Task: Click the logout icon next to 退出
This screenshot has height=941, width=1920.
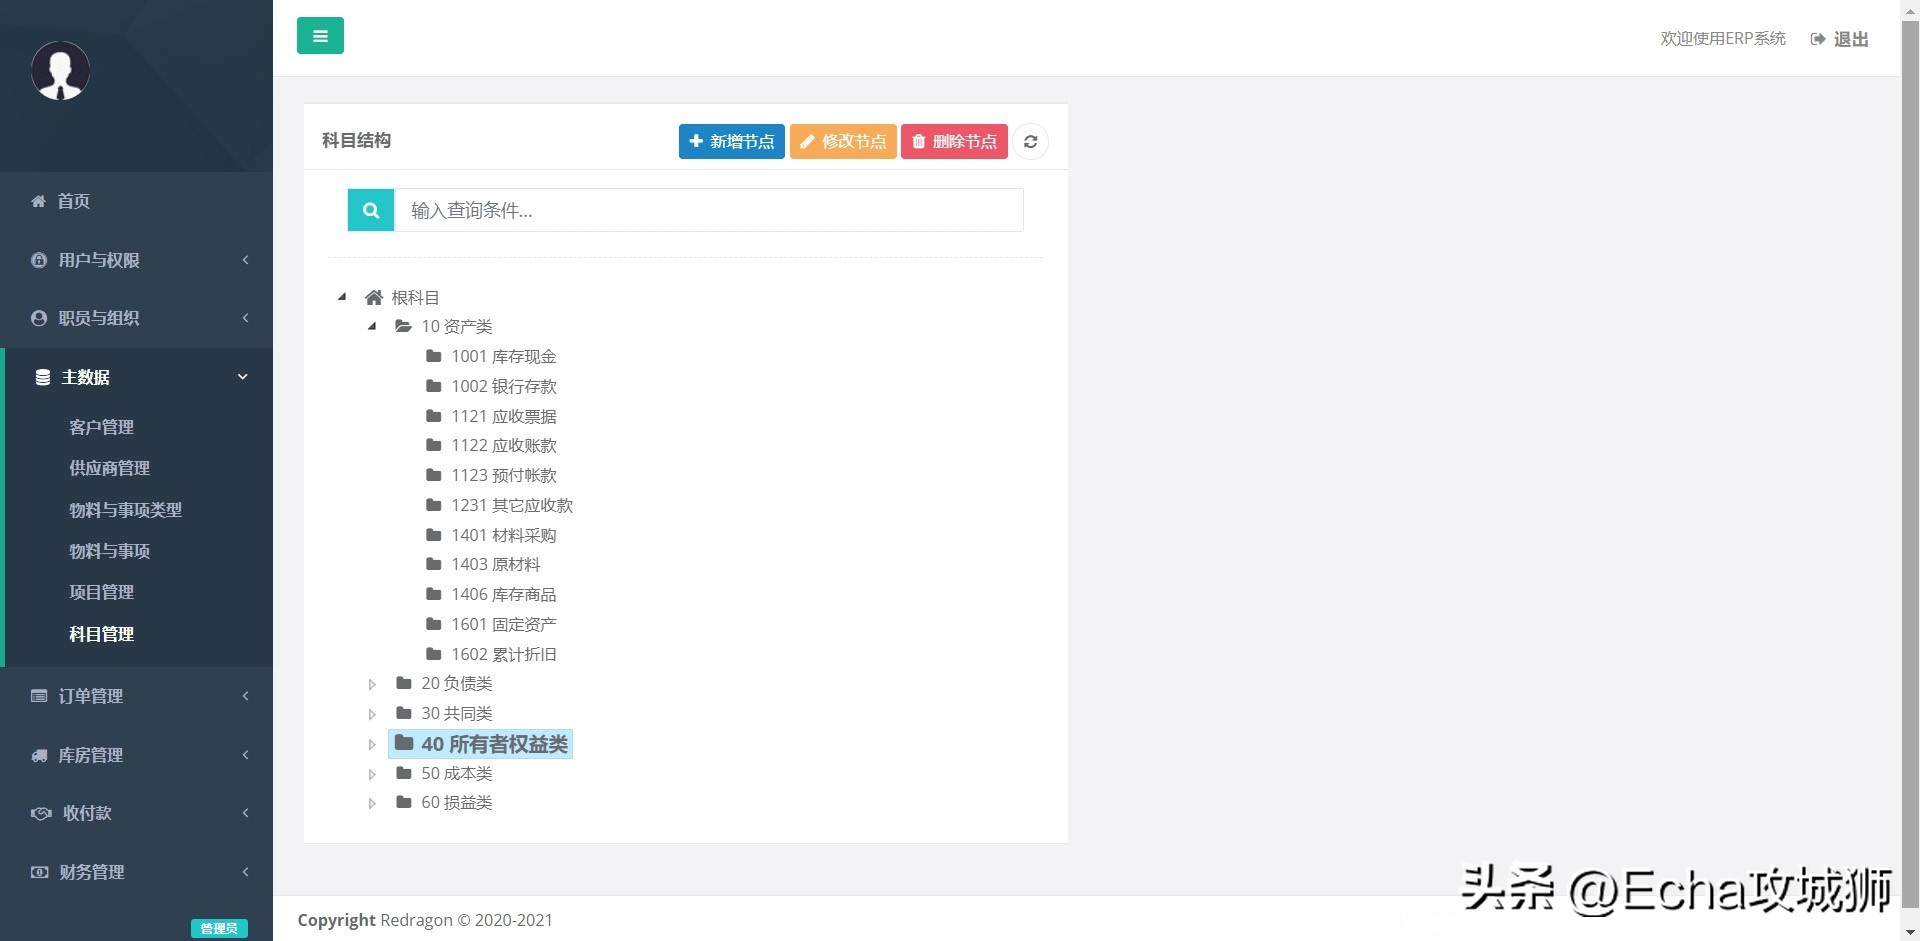Action: click(1817, 38)
